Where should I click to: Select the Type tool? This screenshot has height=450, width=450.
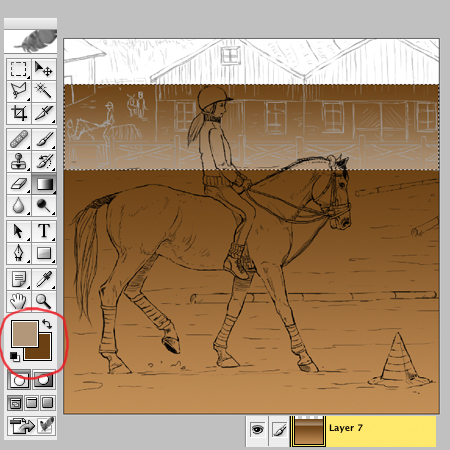point(44,231)
